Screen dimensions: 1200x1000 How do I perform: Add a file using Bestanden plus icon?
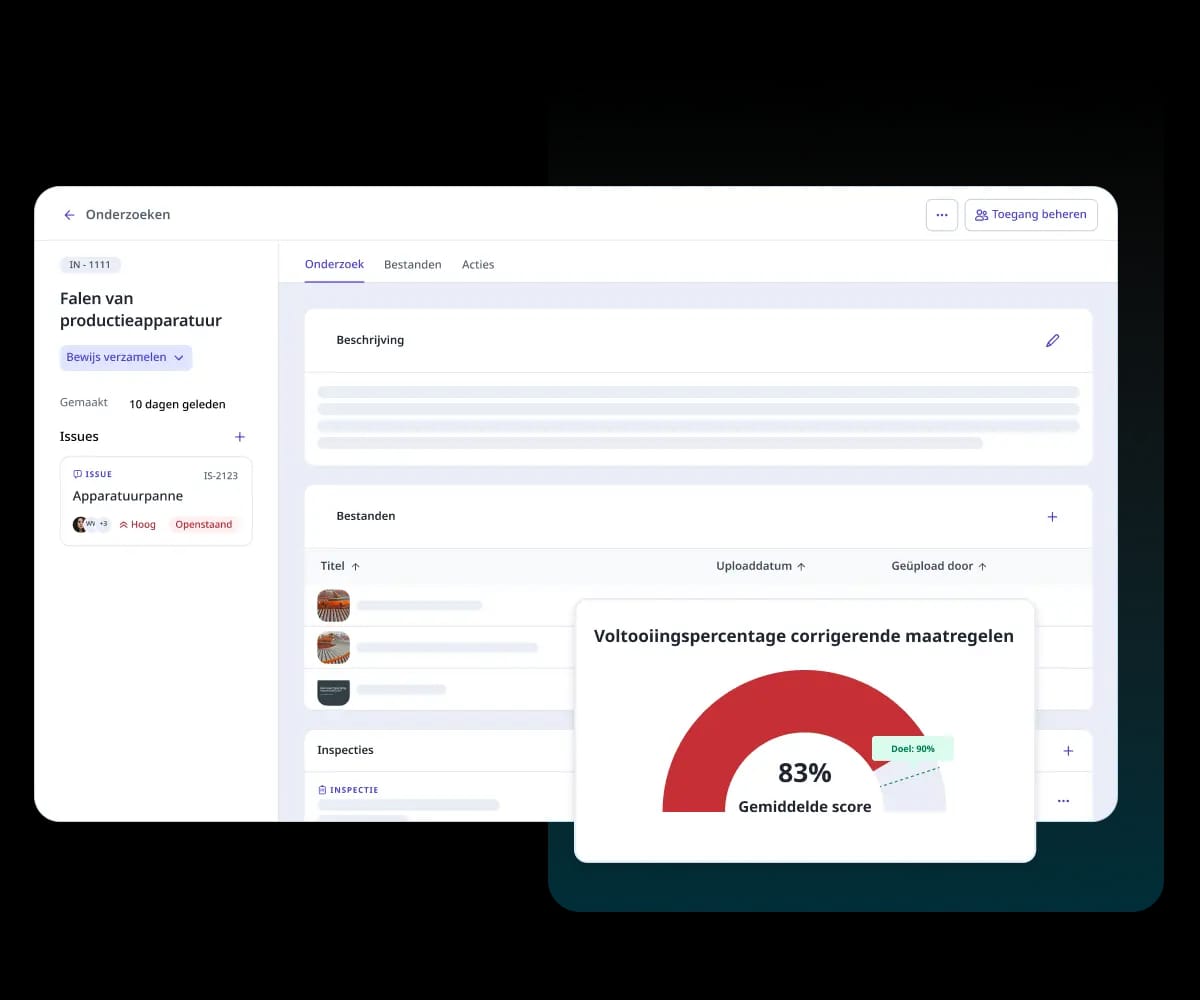tap(1052, 517)
